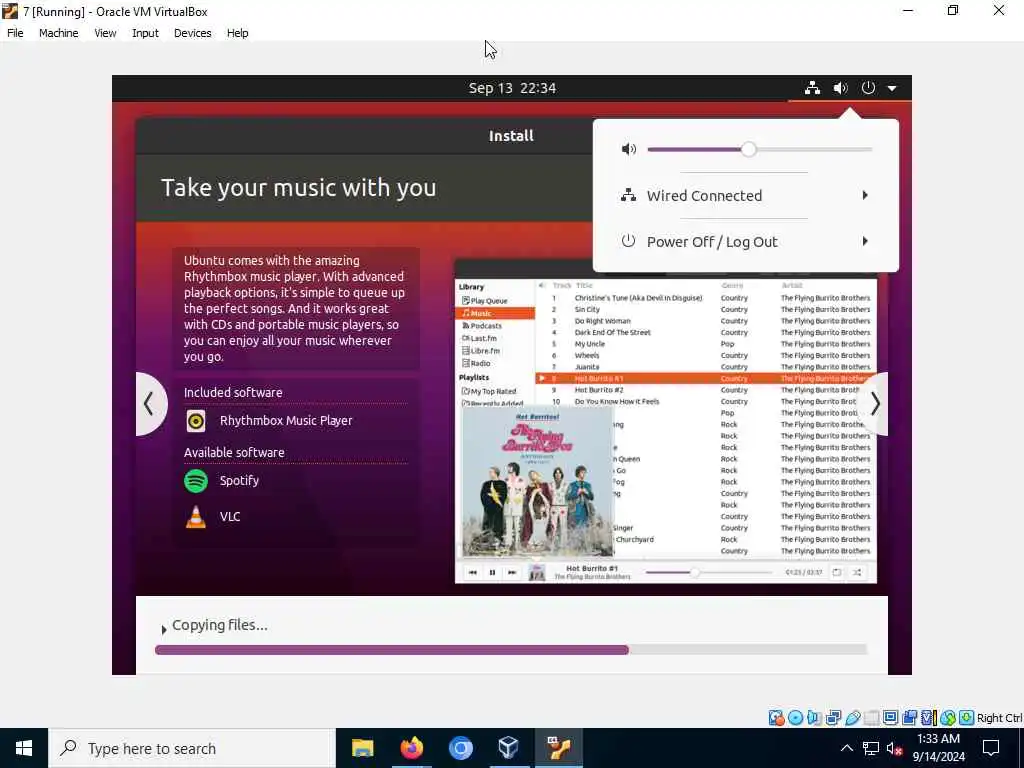Click the wired network icon in Ubuntu top bar

(812, 88)
